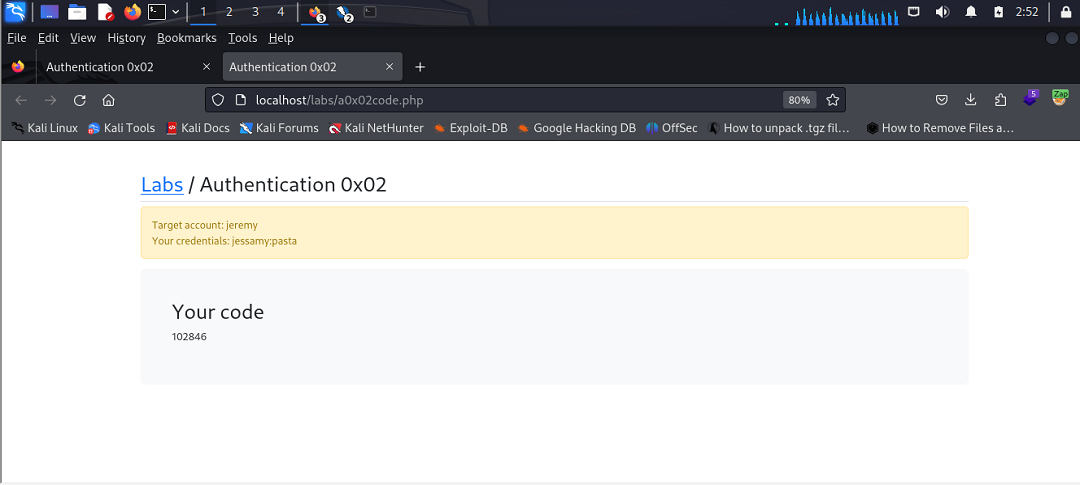This screenshot has width=1080, height=485.
Task: Close the first Authentication 0x02 tab
Action: (207, 67)
